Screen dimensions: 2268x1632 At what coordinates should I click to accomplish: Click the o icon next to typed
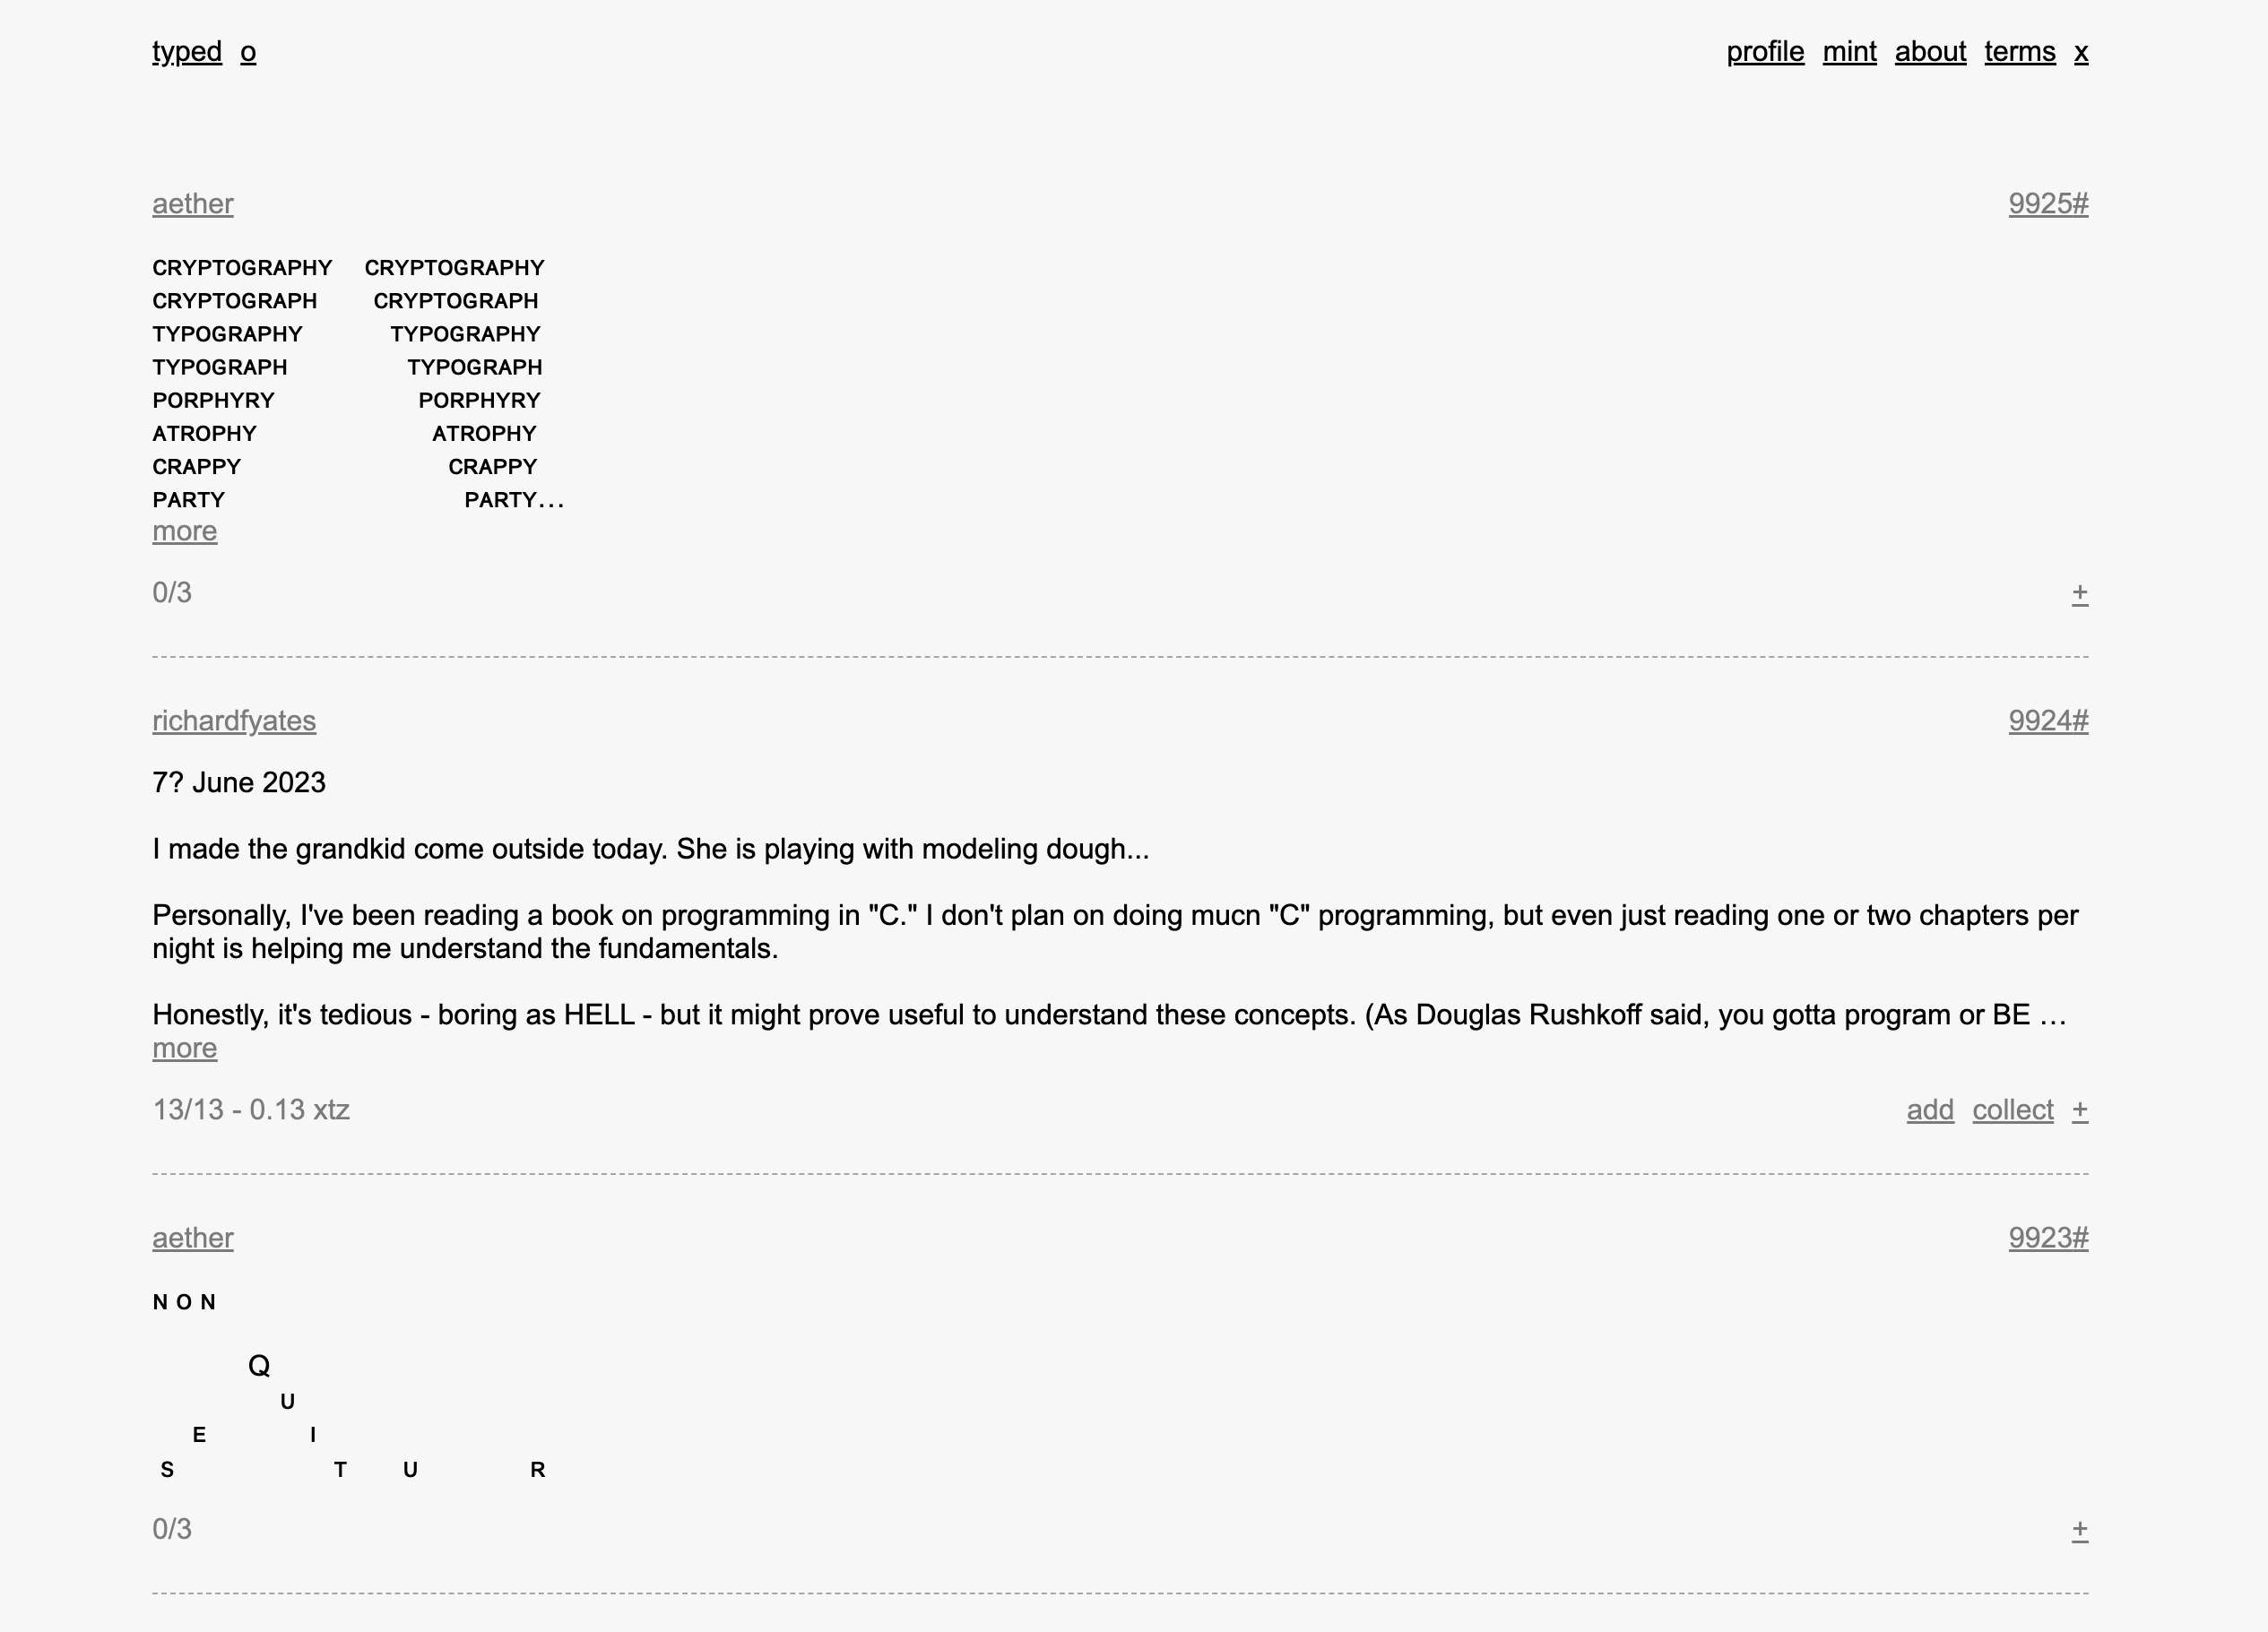pyautogui.click(x=248, y=51)
